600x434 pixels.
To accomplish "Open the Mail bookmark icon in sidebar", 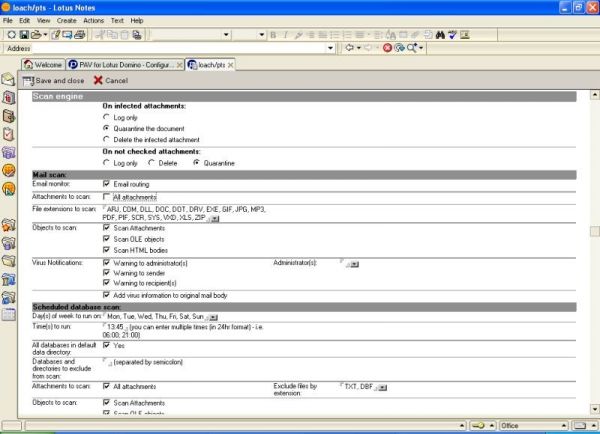I will coord(10,77).
